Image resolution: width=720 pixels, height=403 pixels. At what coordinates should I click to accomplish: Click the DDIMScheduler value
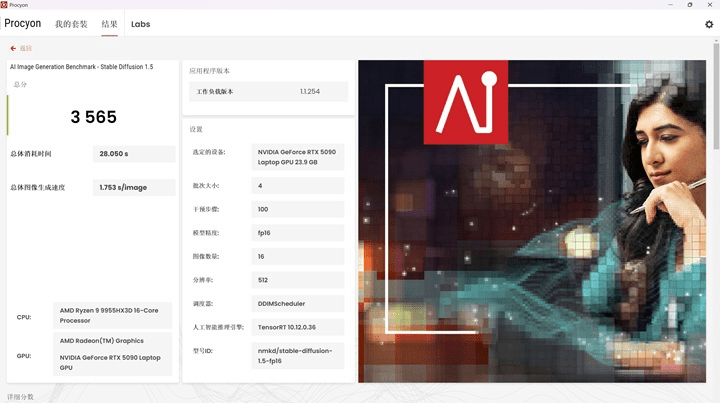pos(298,303)
